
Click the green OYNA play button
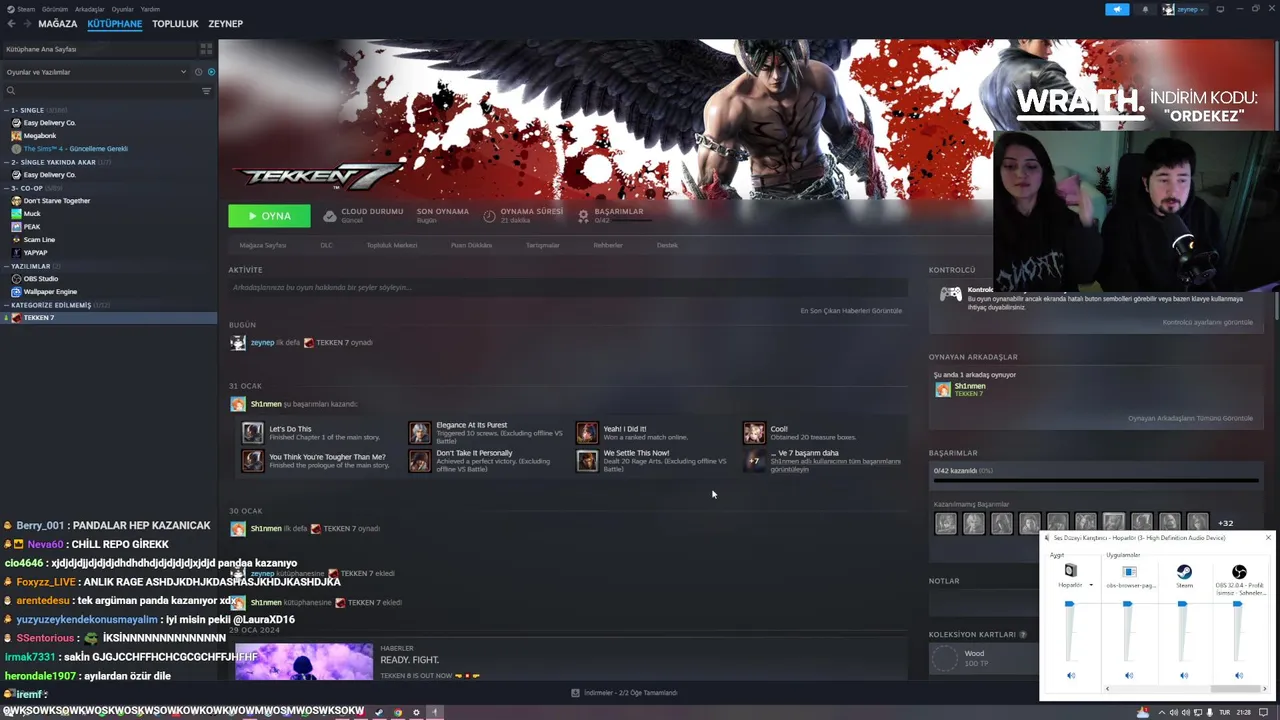pos(269,216)
